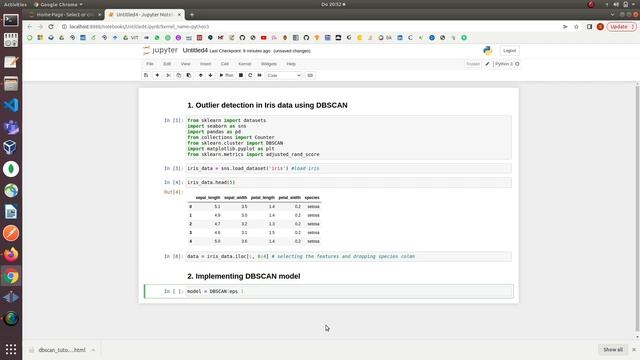This screenshot has height=360, width=640.
Task: Open the downloaded dbscan_tuto html file
Action: [61, 350]
